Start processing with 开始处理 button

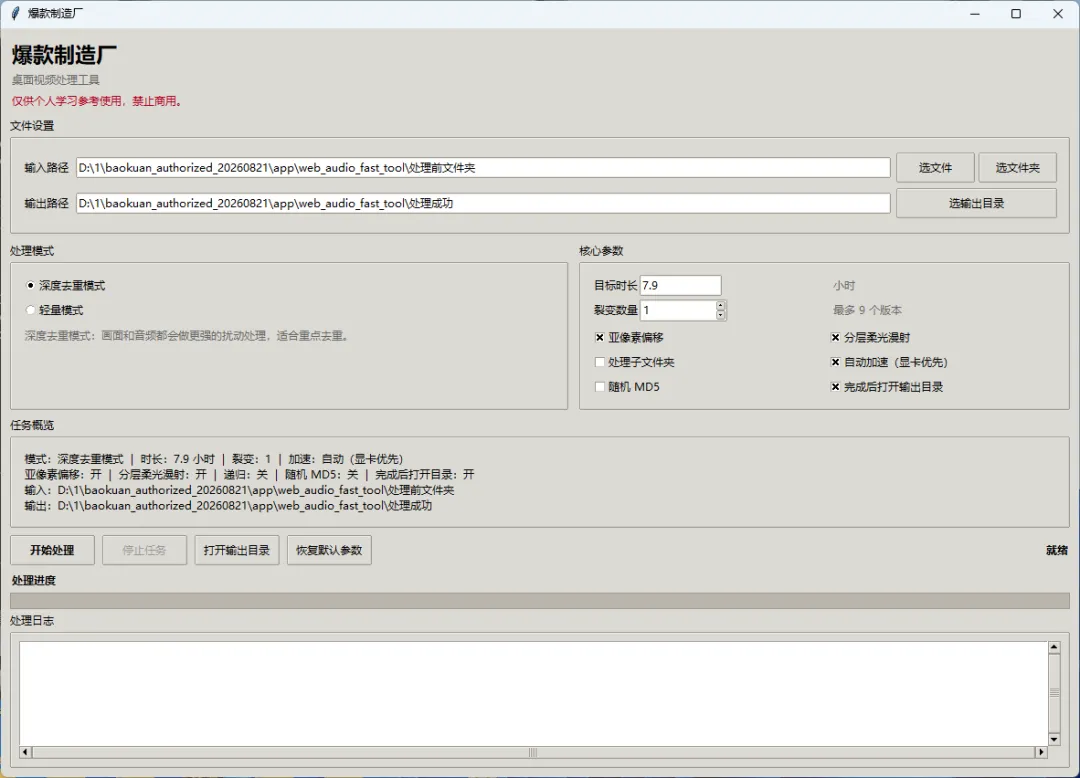(x=52, y=550)
